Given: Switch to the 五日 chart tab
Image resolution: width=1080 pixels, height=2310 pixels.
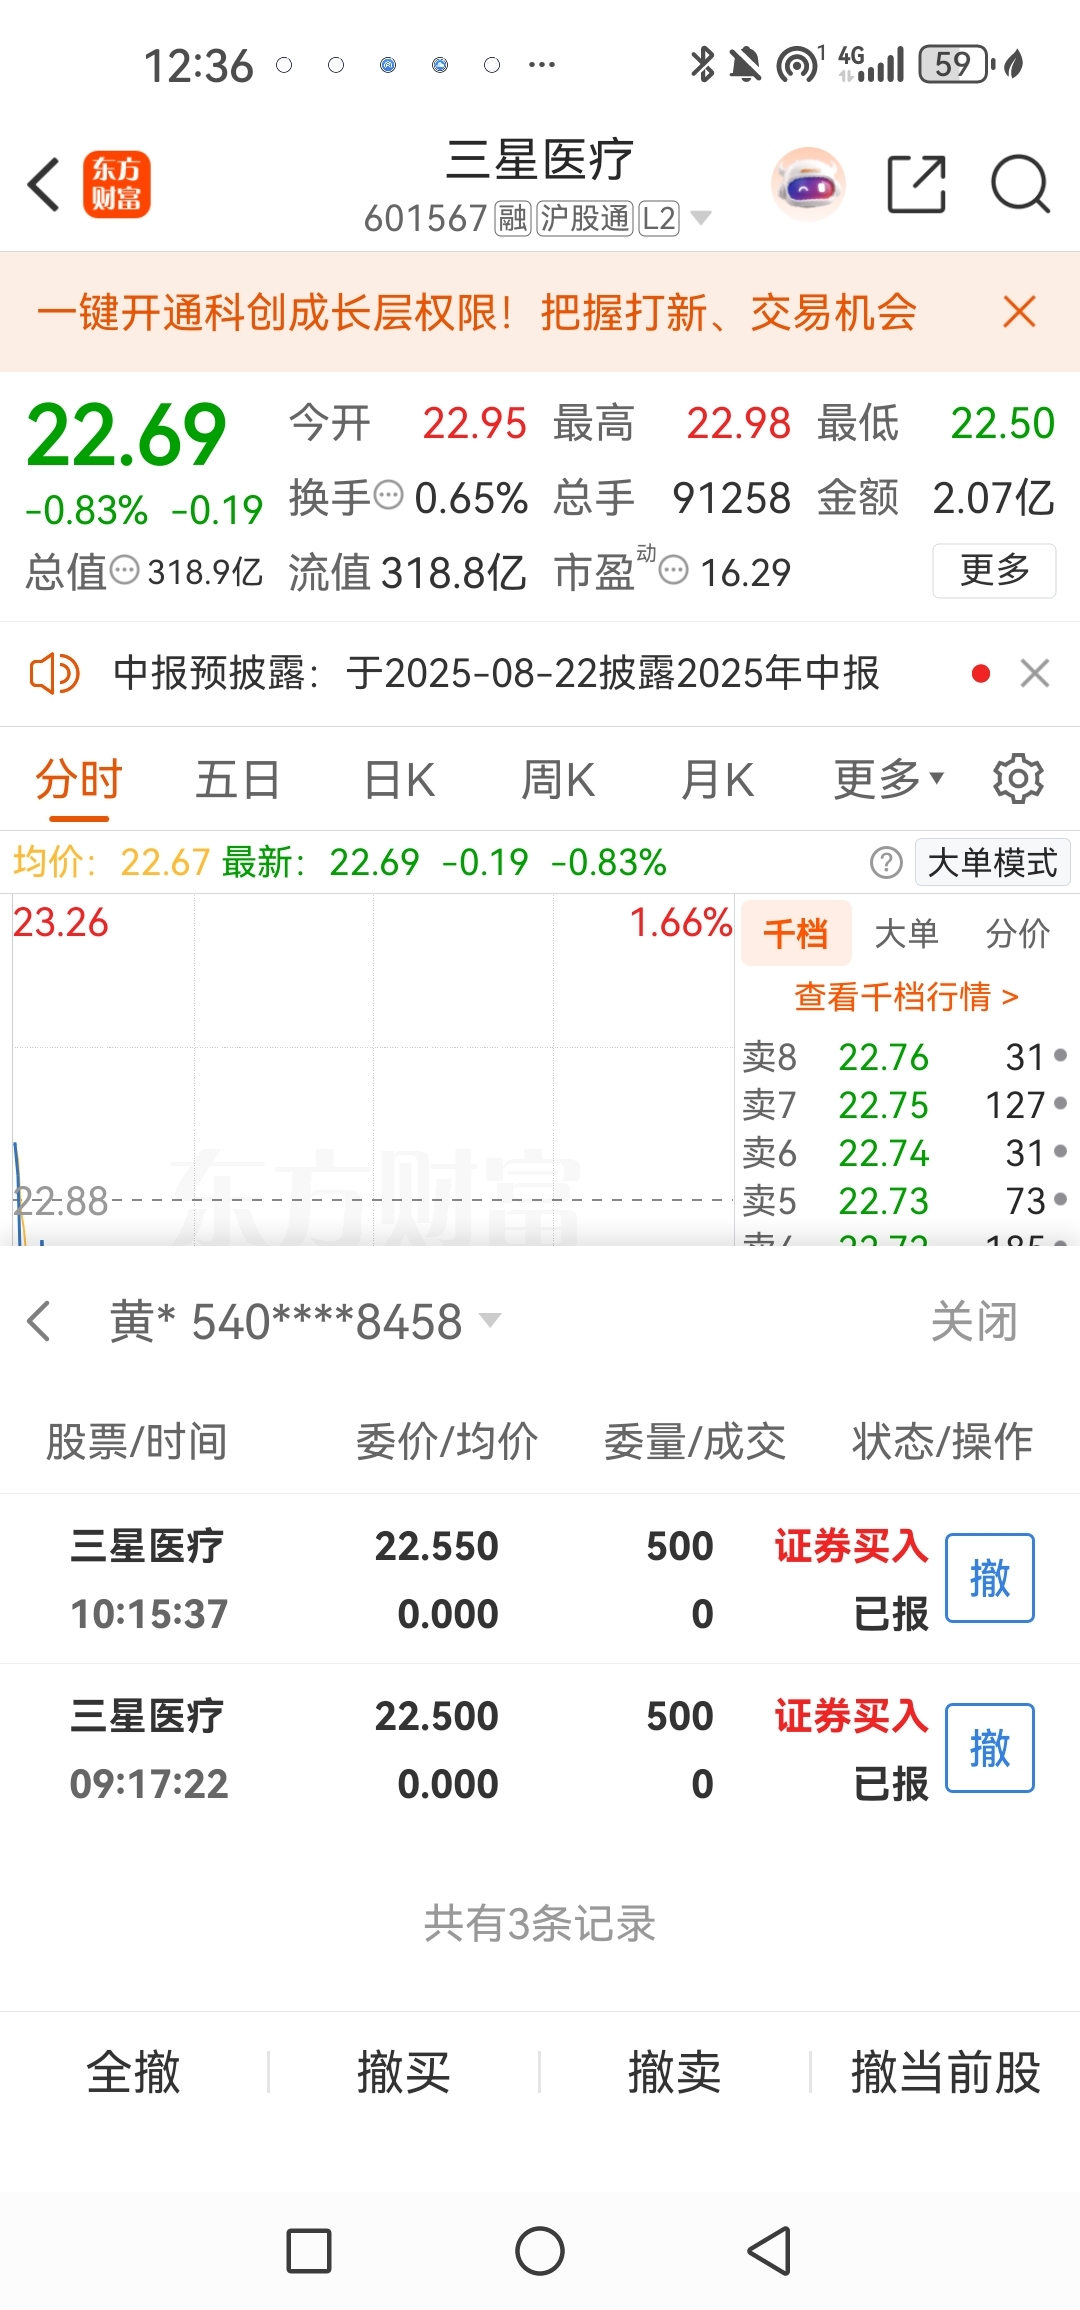Looking at the screenshot, I should [x=237, y=779].
